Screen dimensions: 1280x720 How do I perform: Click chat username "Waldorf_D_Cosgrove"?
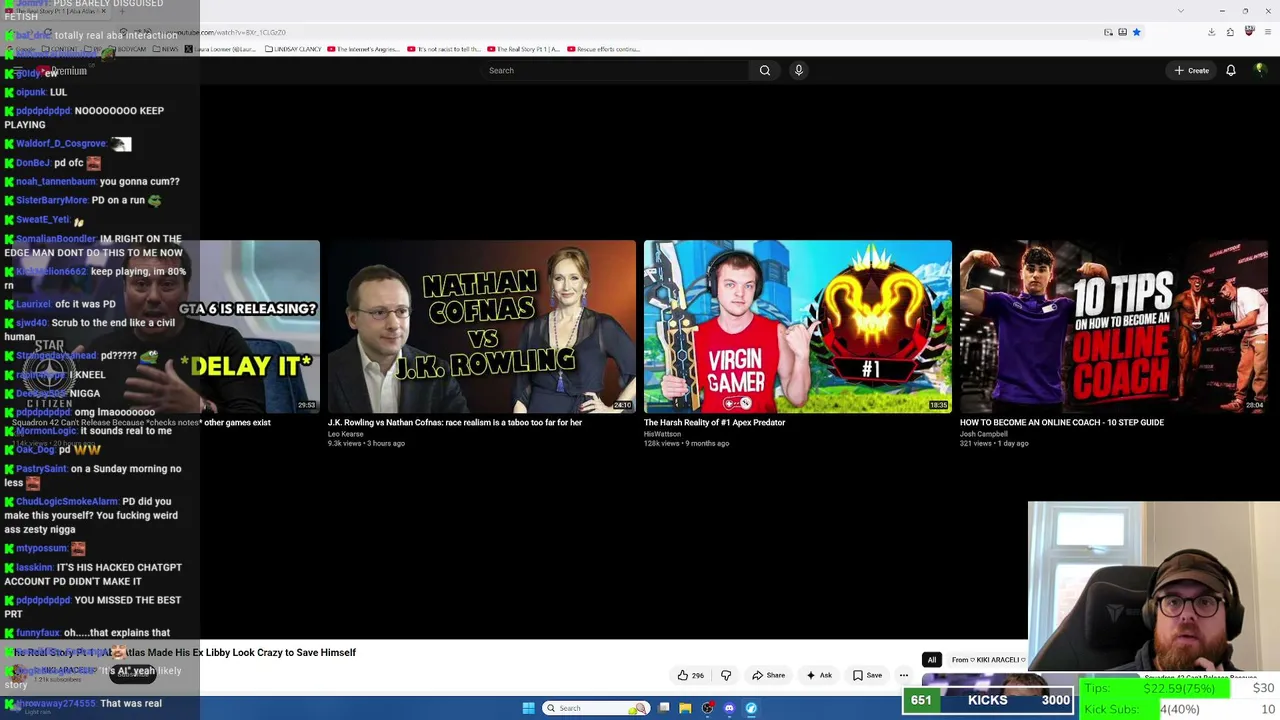pyautogui.click(x=61, y=143)
